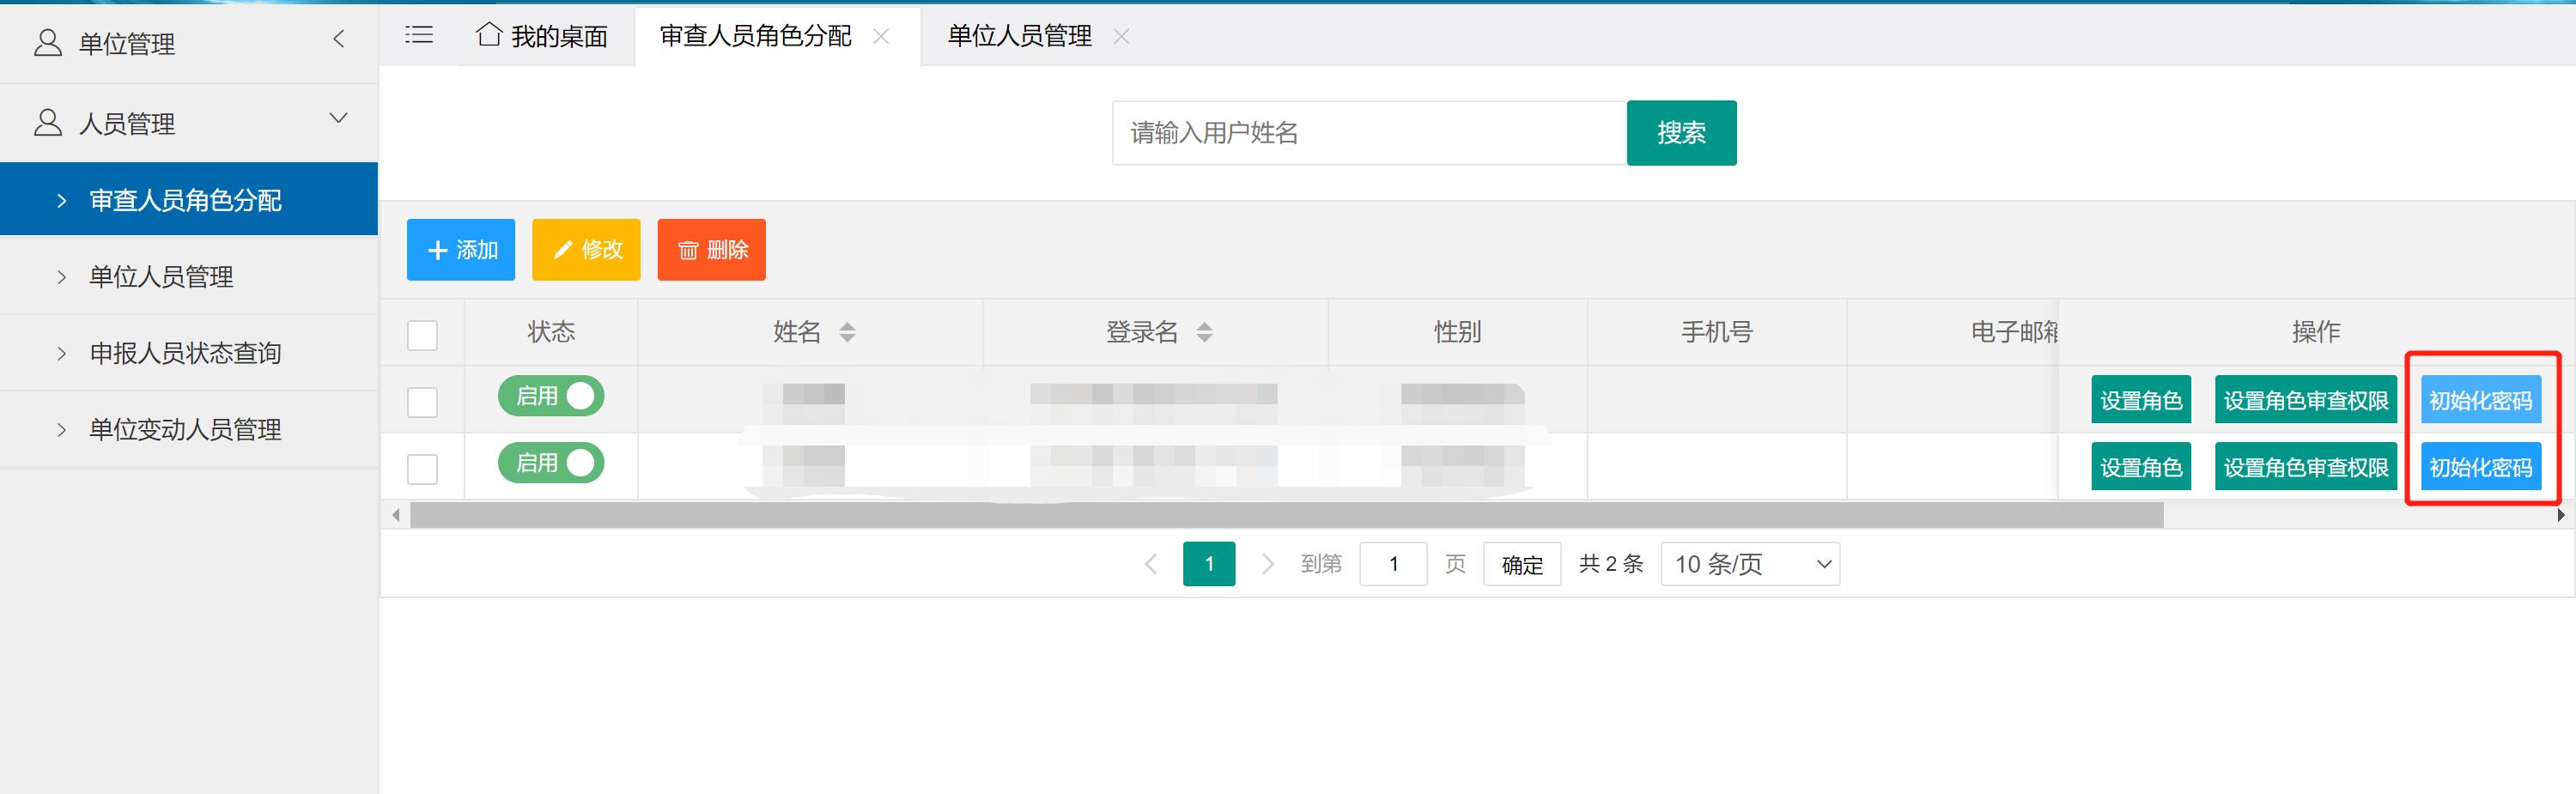
Task: Open the 10 条/页 page size dropdown
Action: tap(1749, 564)
